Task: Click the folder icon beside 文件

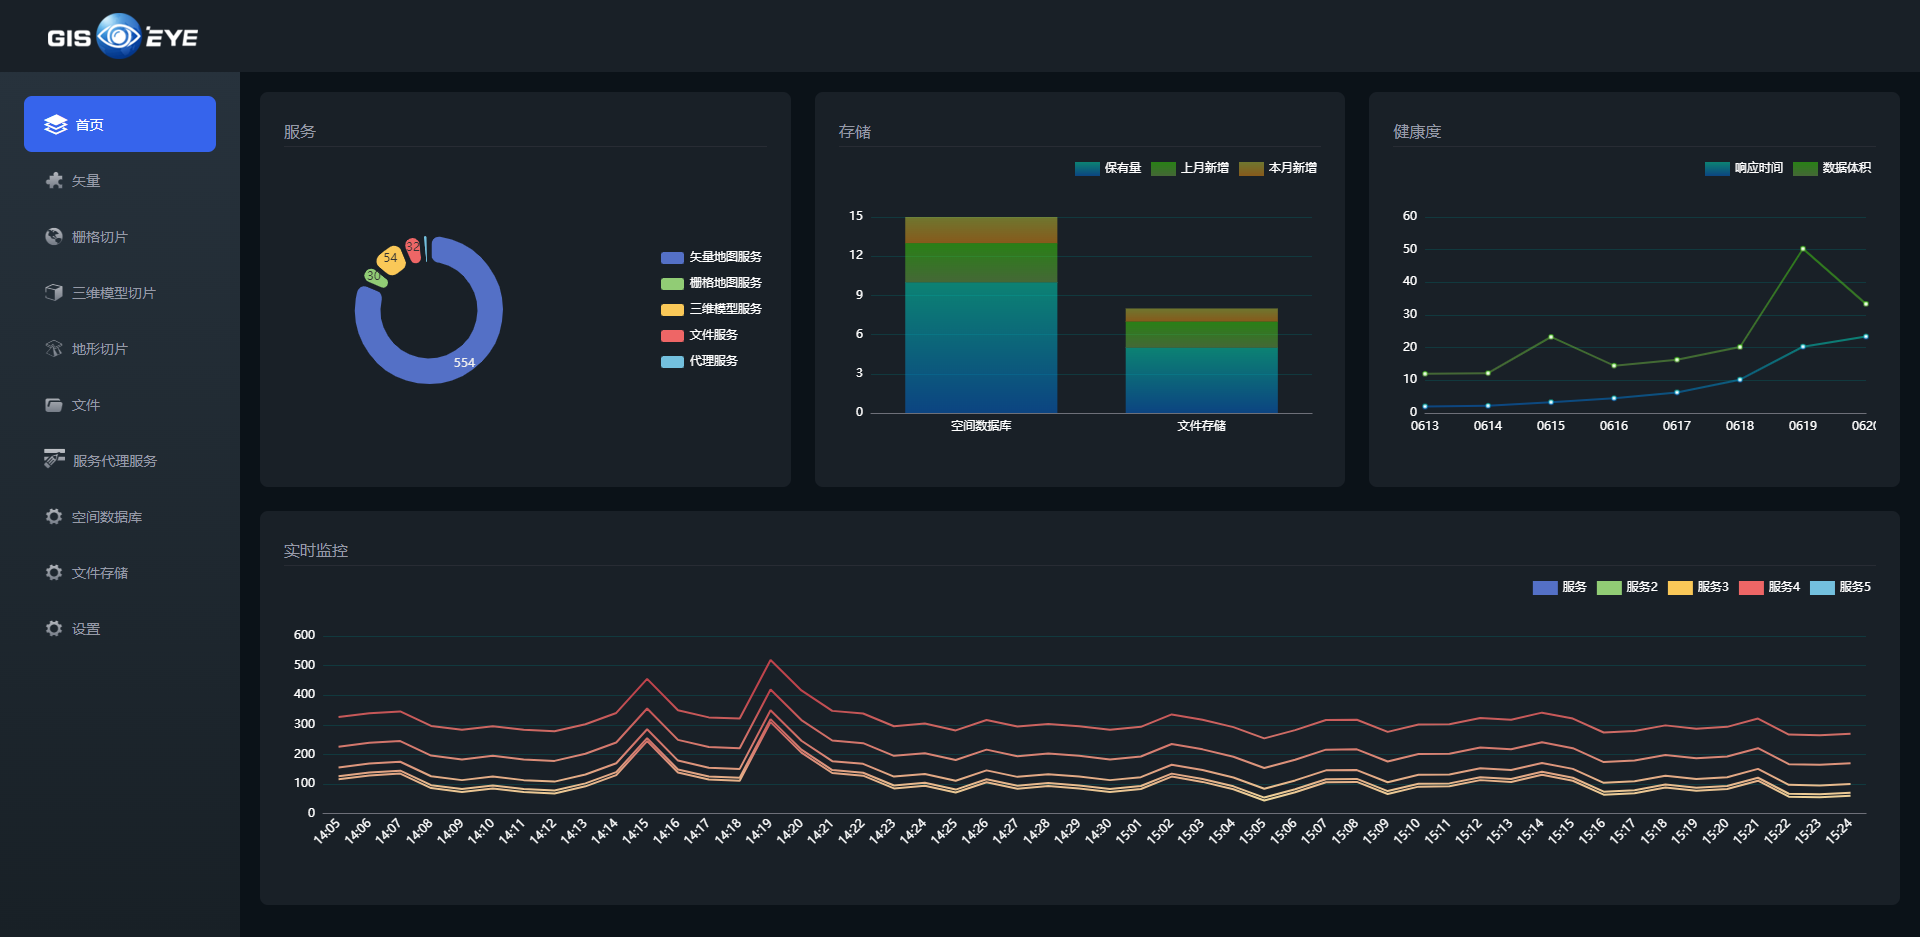Action: click(x=54, y=404)
